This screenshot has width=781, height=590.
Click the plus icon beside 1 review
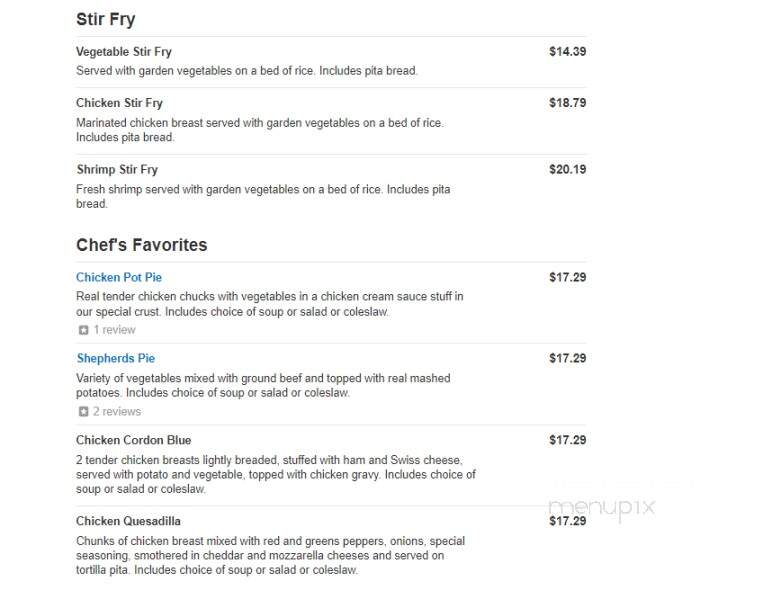click(x=83, y=330)
